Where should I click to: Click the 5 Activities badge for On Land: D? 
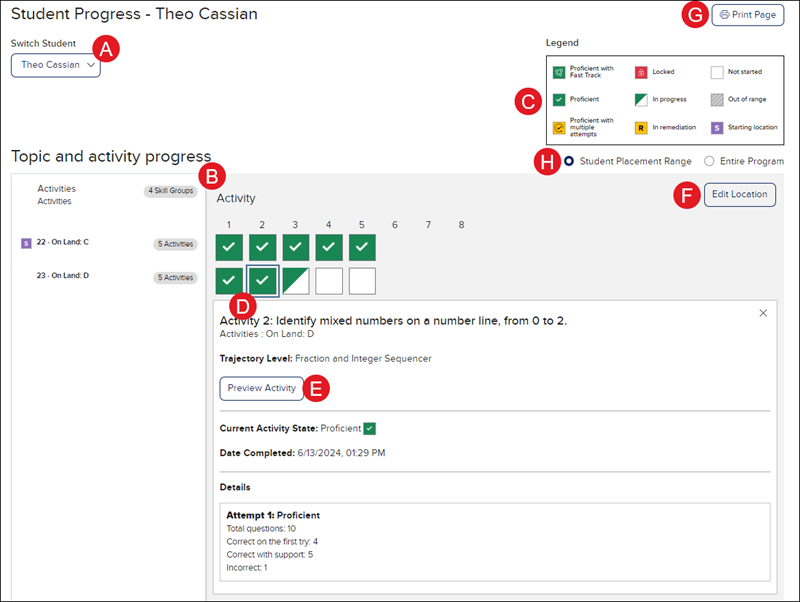[x=175, y=277]
